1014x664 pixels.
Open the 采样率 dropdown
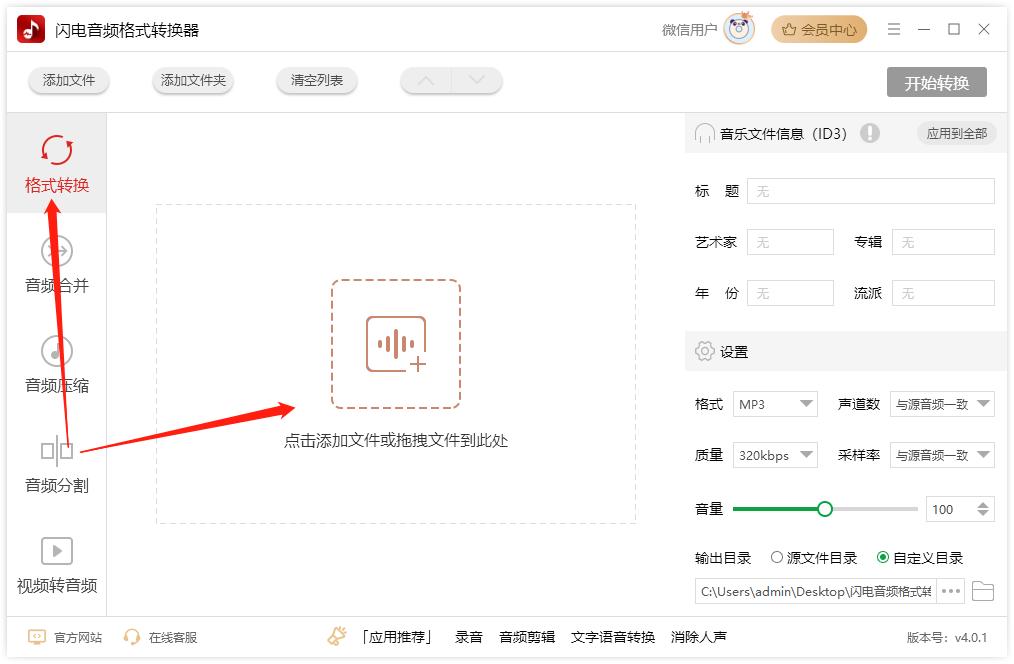[x=942, y=455]
